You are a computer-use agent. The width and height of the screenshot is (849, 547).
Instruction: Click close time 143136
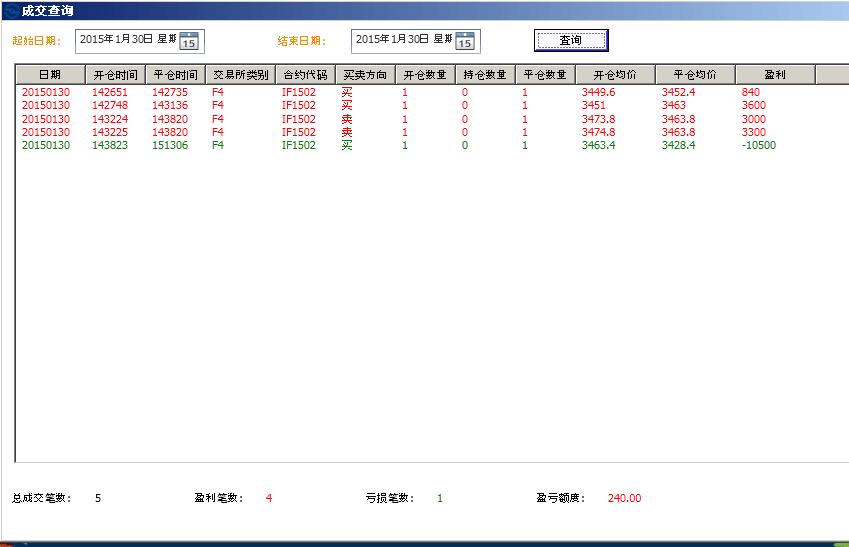click(x=170, y=105)
